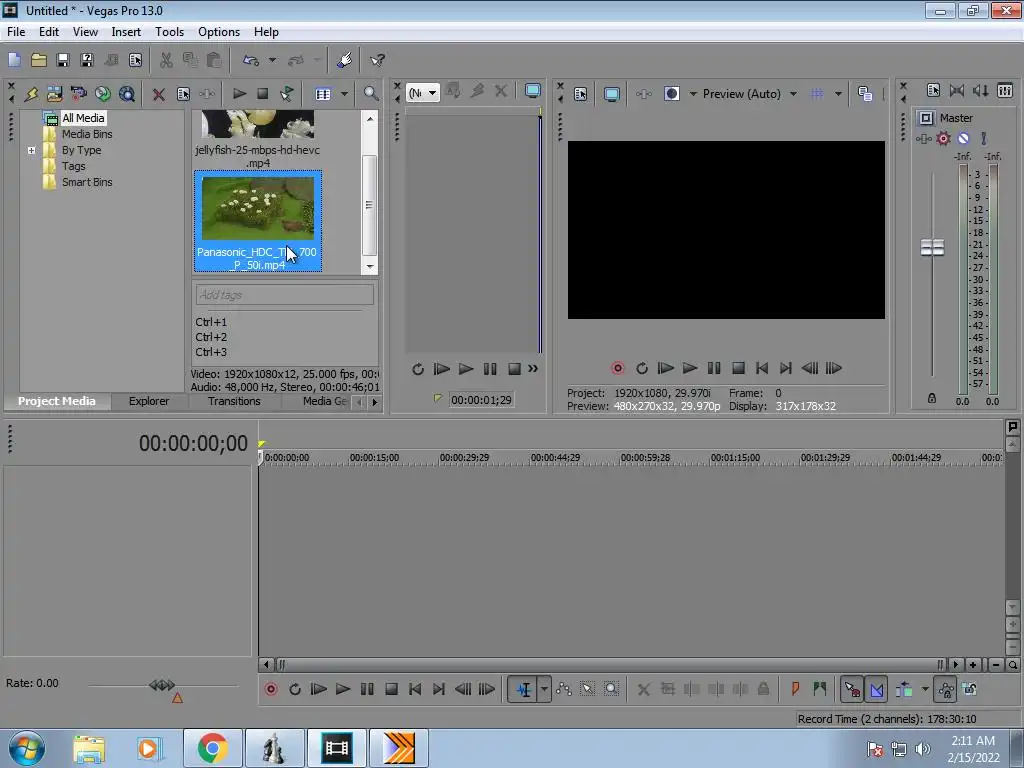Select the Selection Edit tool icon

tap(587, 689)
